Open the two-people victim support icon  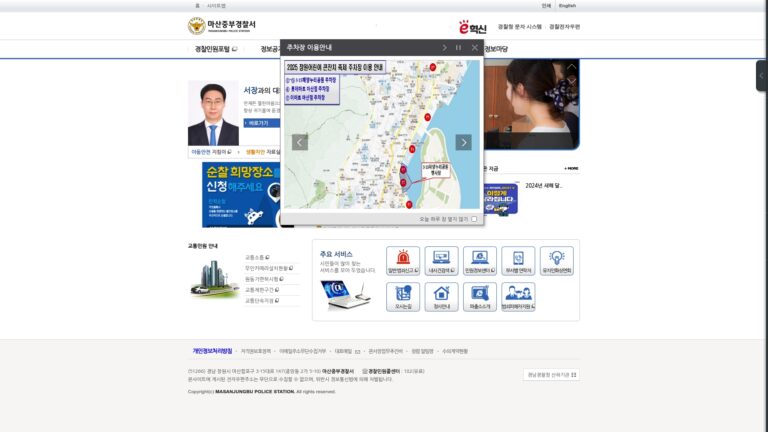point(518,297)
